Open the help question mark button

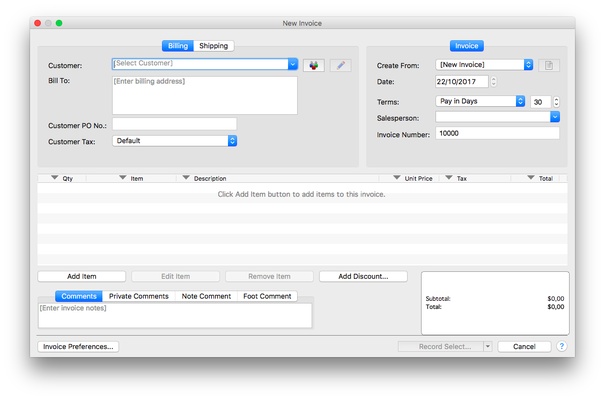[561, 346]
